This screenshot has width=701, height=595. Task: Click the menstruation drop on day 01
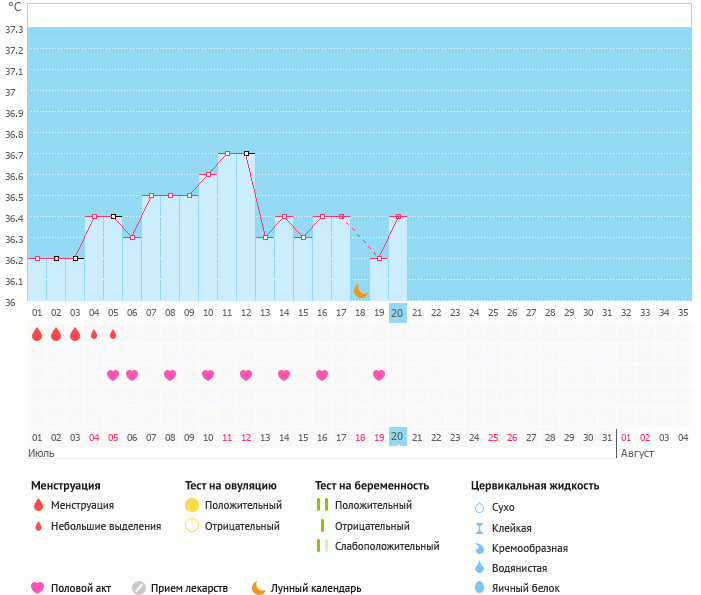tap(37, 334)
